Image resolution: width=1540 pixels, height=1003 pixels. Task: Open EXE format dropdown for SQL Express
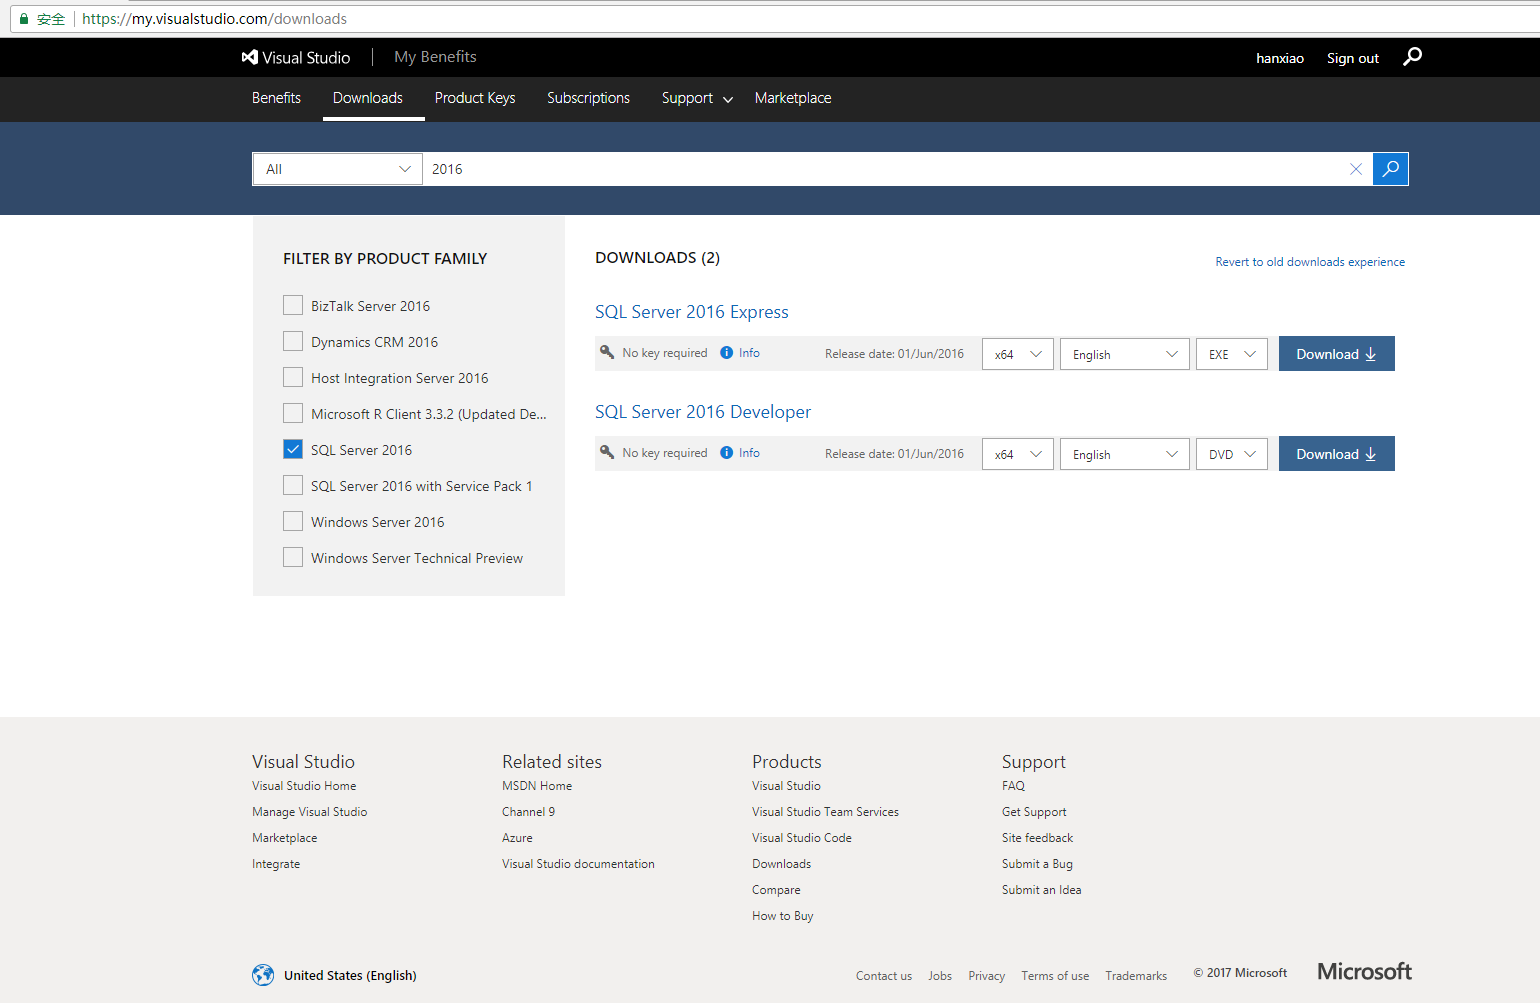1232,354
